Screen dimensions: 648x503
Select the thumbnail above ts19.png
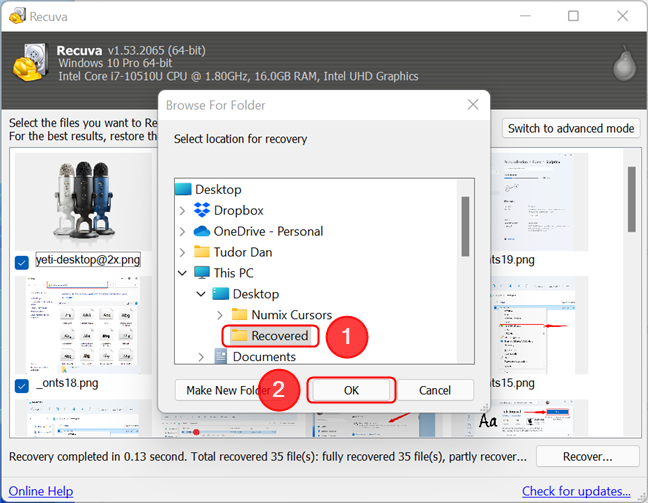point(539,202)
